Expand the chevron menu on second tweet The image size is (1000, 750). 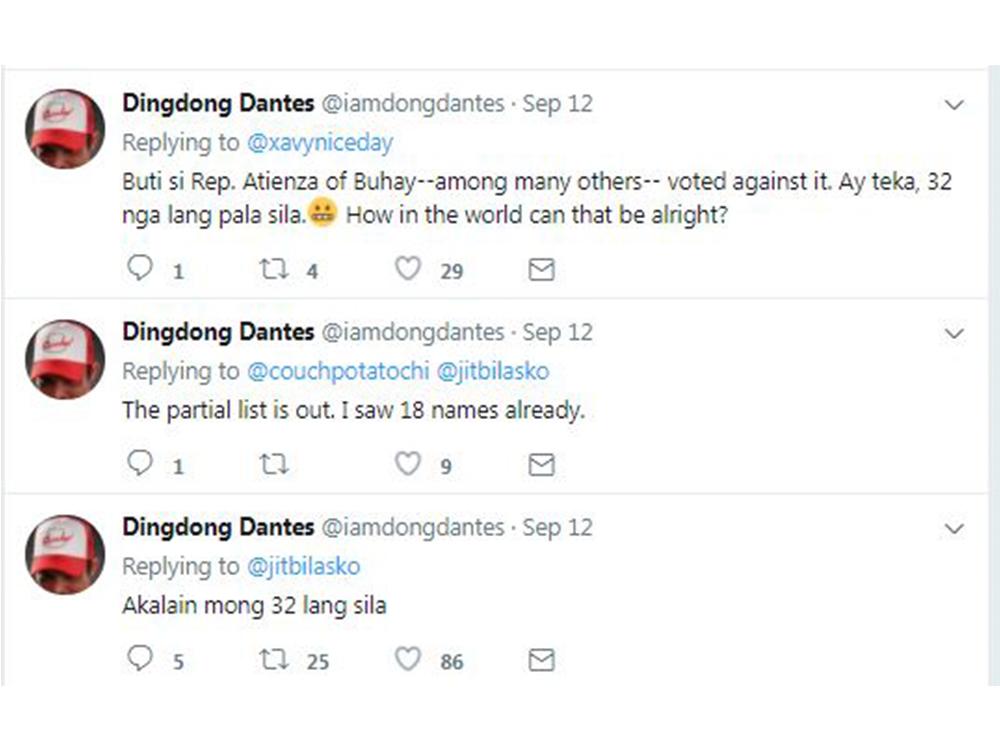954,334
